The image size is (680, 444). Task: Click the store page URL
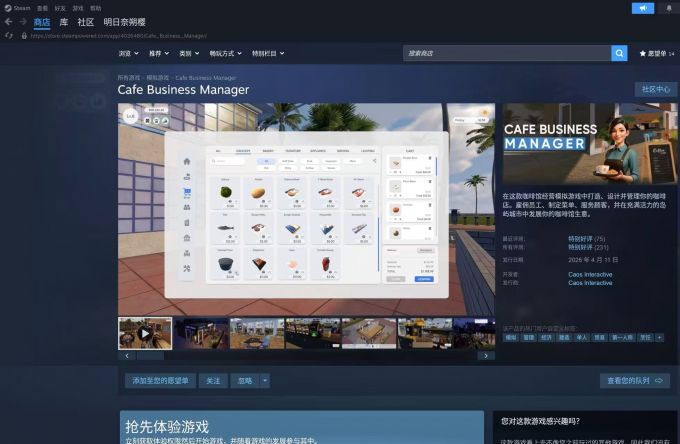click(118, 36)
